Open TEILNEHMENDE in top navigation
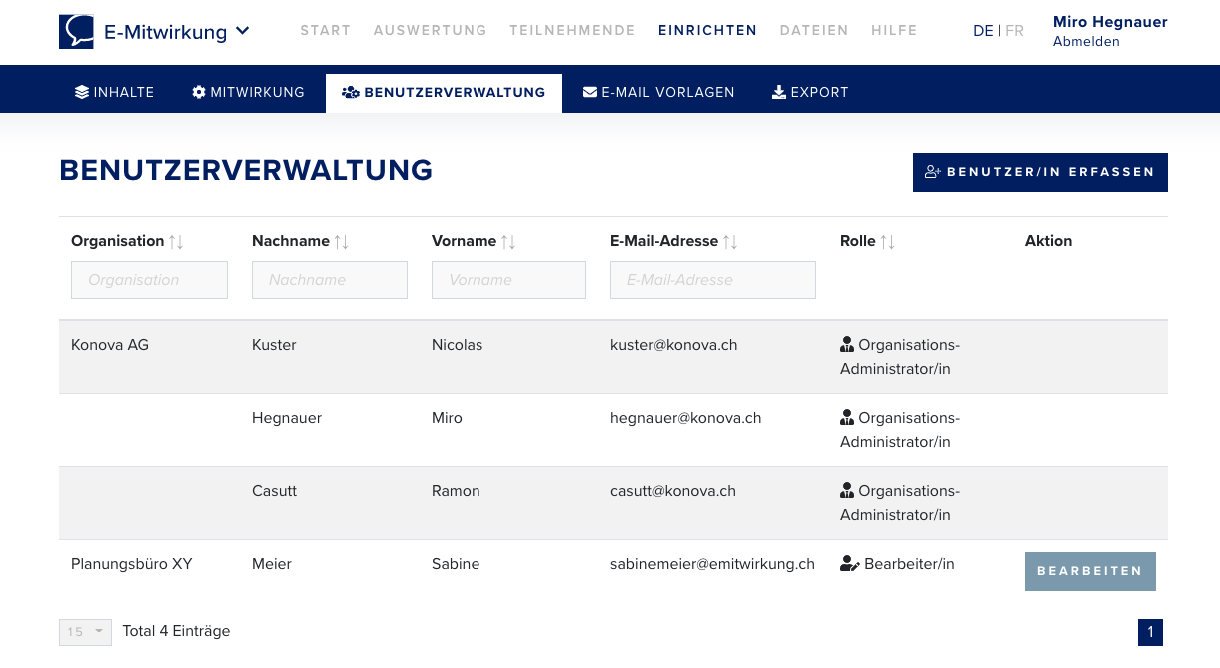 click(572, 31)
